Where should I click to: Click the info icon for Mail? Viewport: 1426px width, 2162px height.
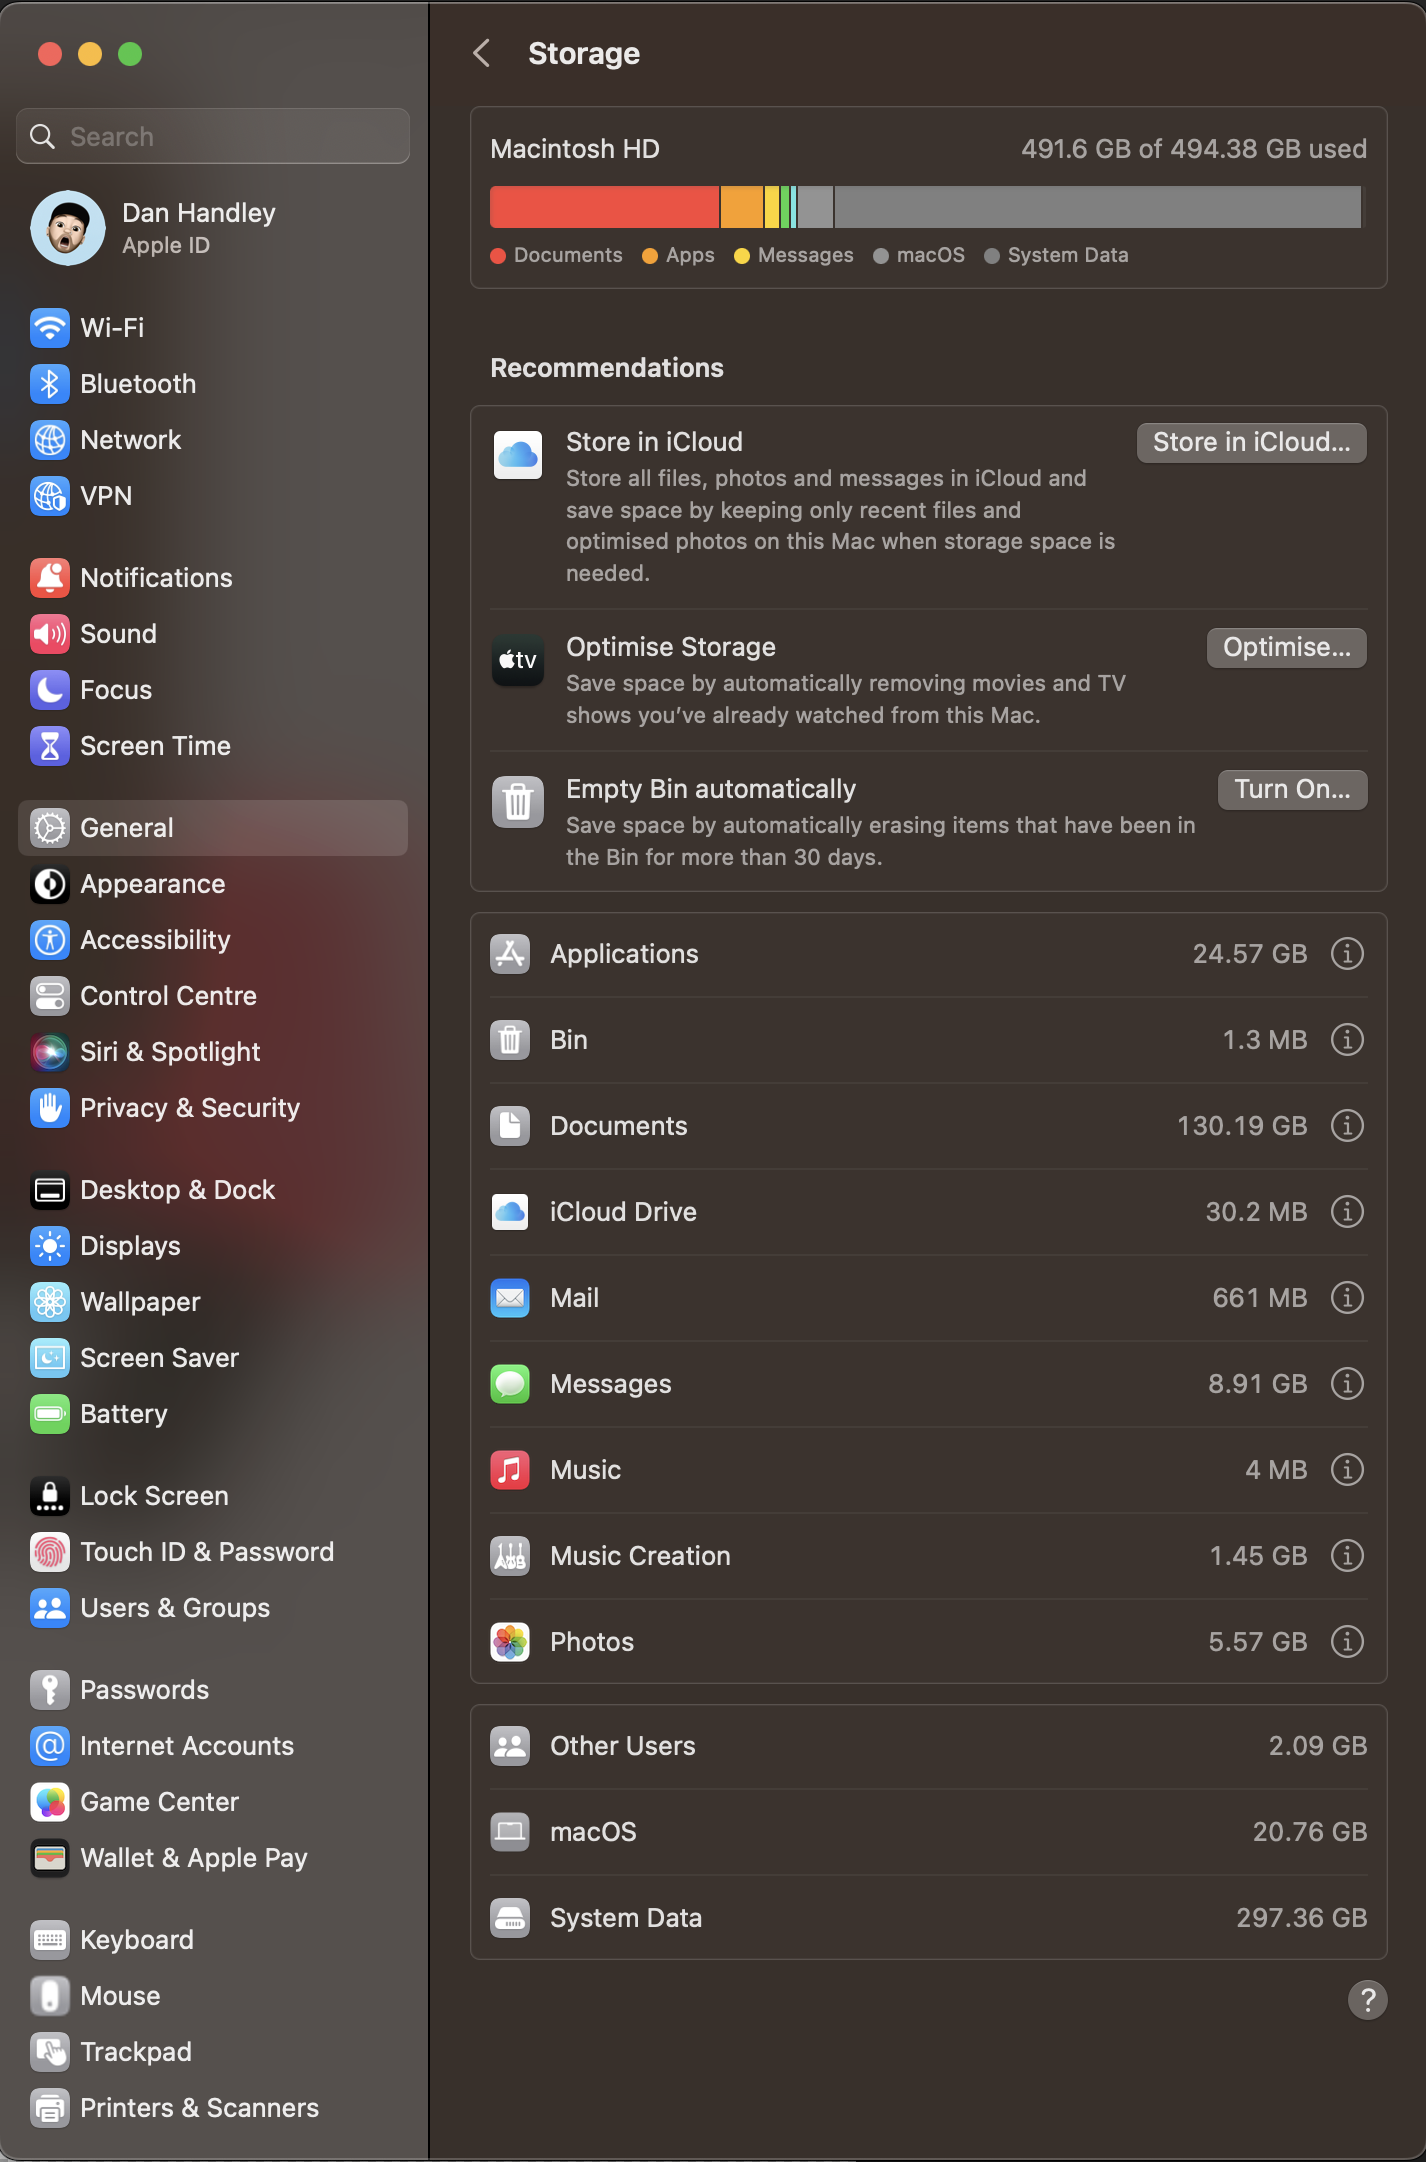(1347, 1297)
